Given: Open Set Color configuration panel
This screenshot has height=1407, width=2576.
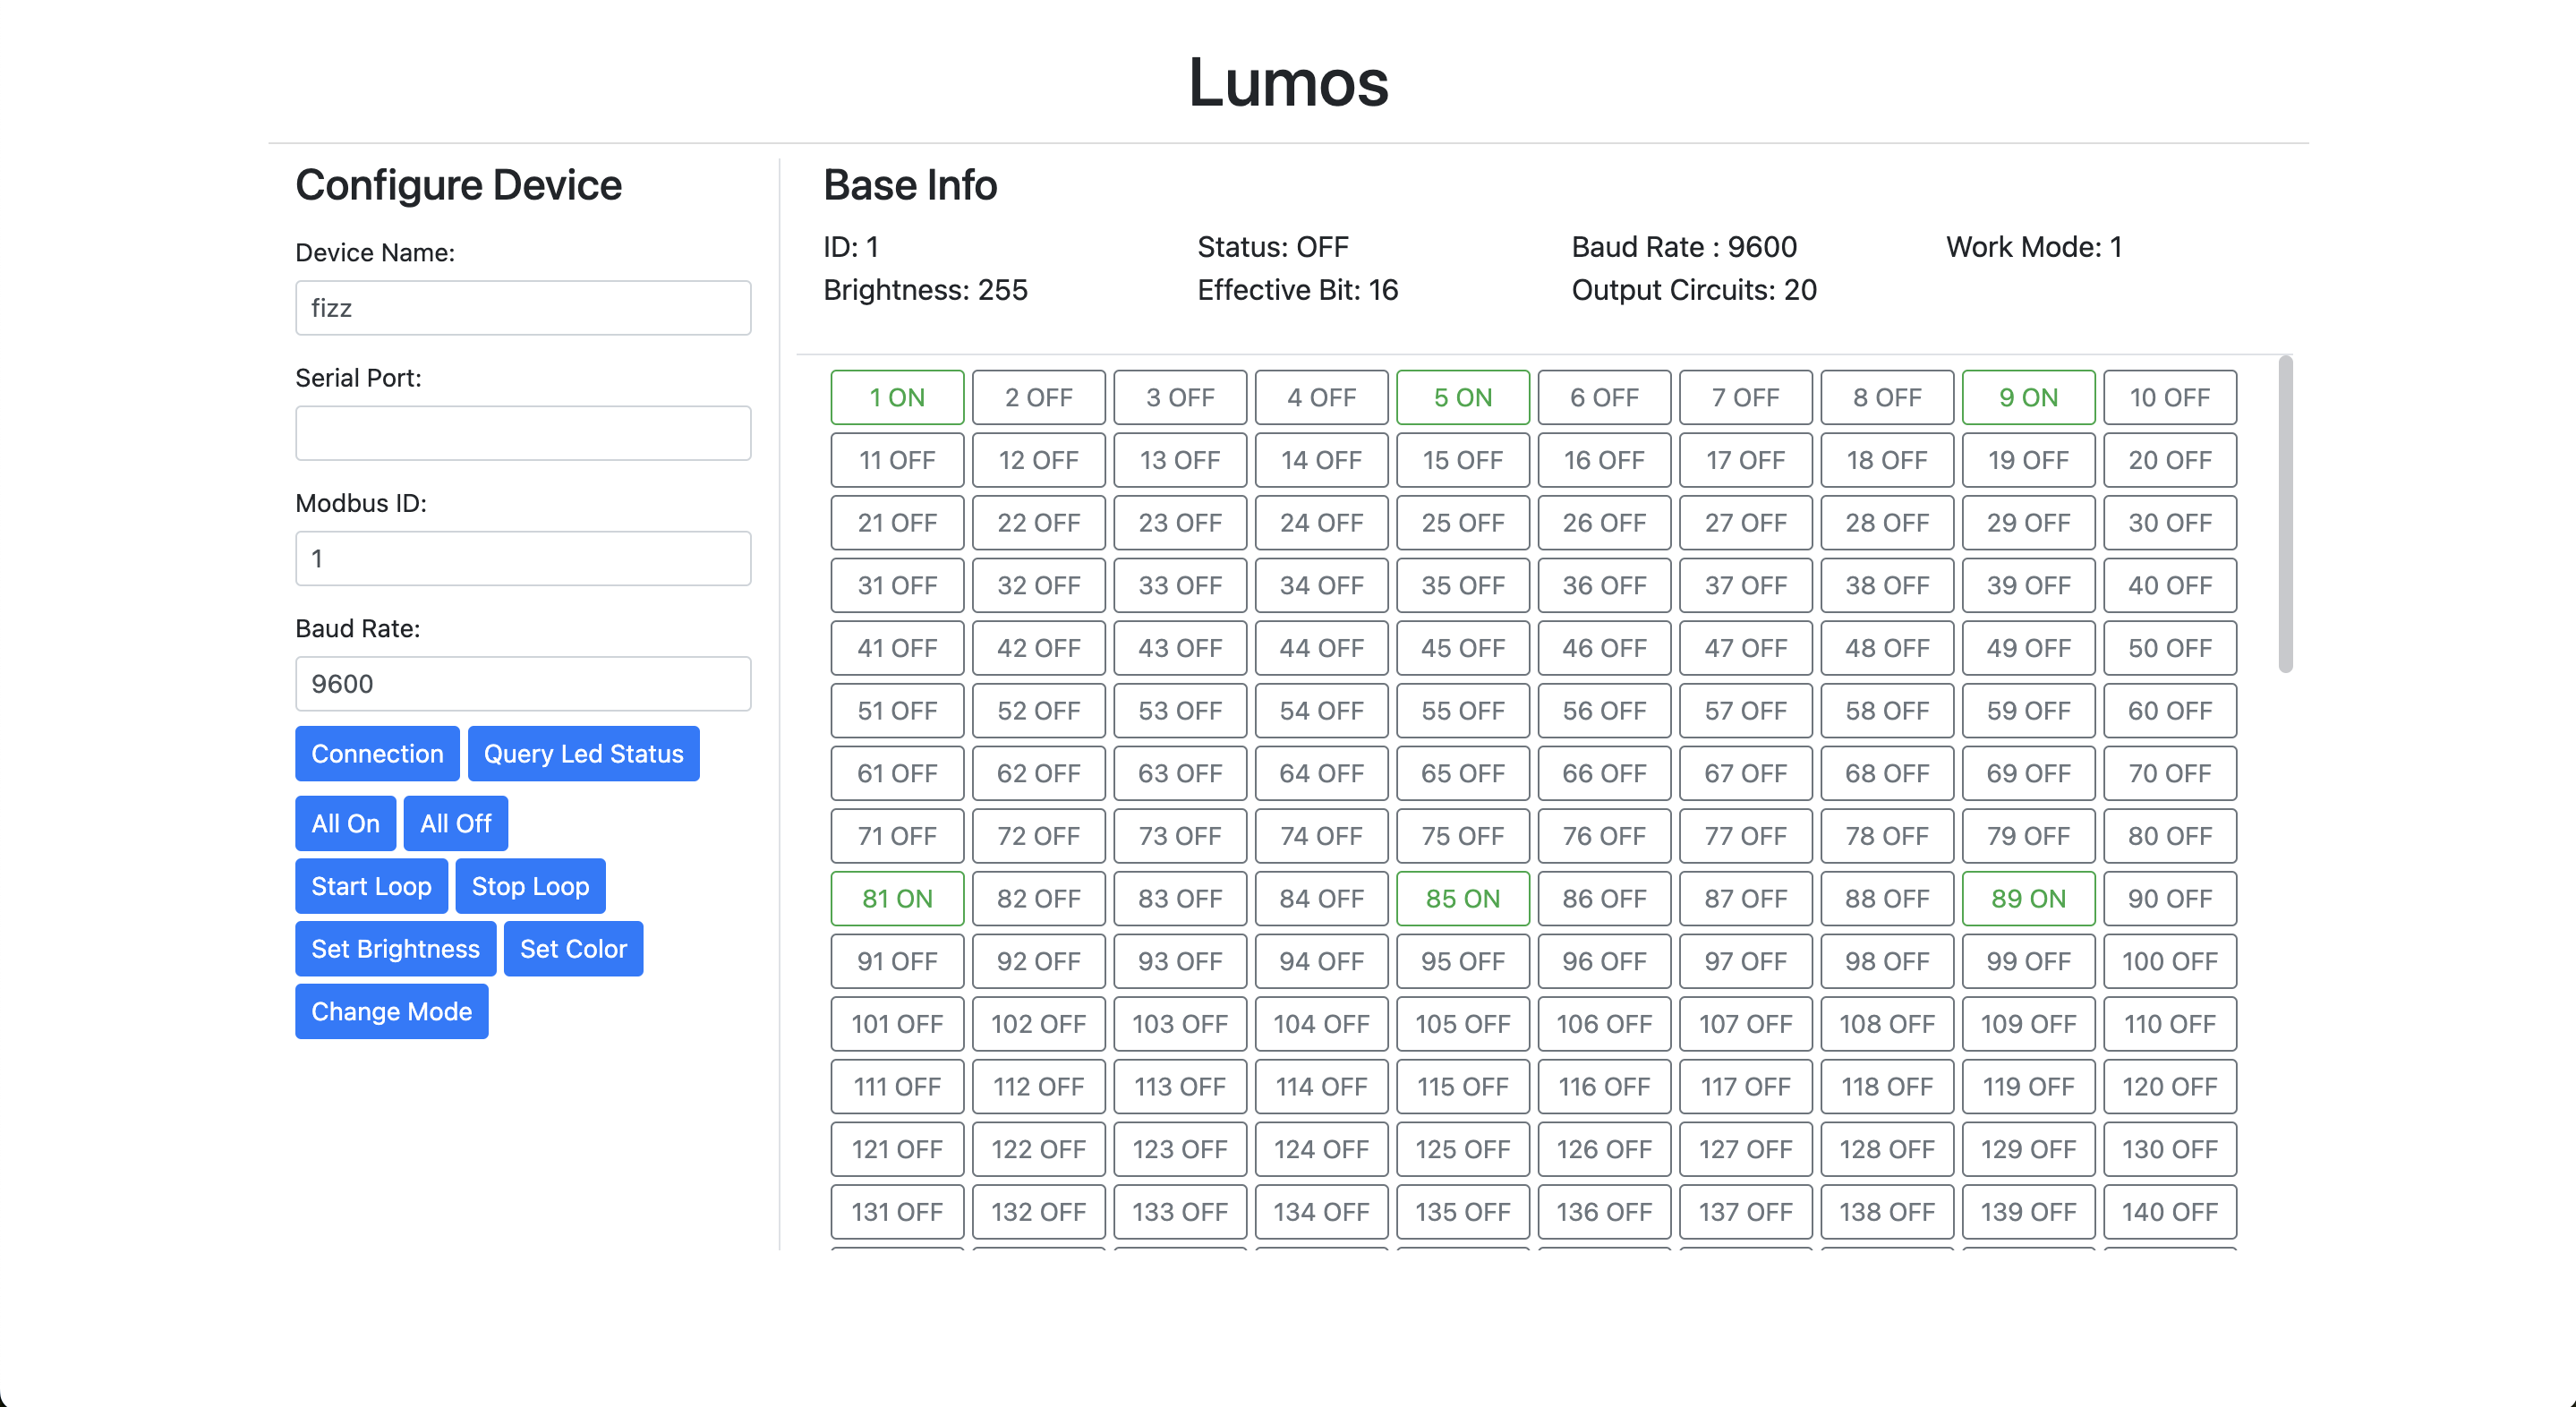Looking at the screenshot, I should 574,948.
